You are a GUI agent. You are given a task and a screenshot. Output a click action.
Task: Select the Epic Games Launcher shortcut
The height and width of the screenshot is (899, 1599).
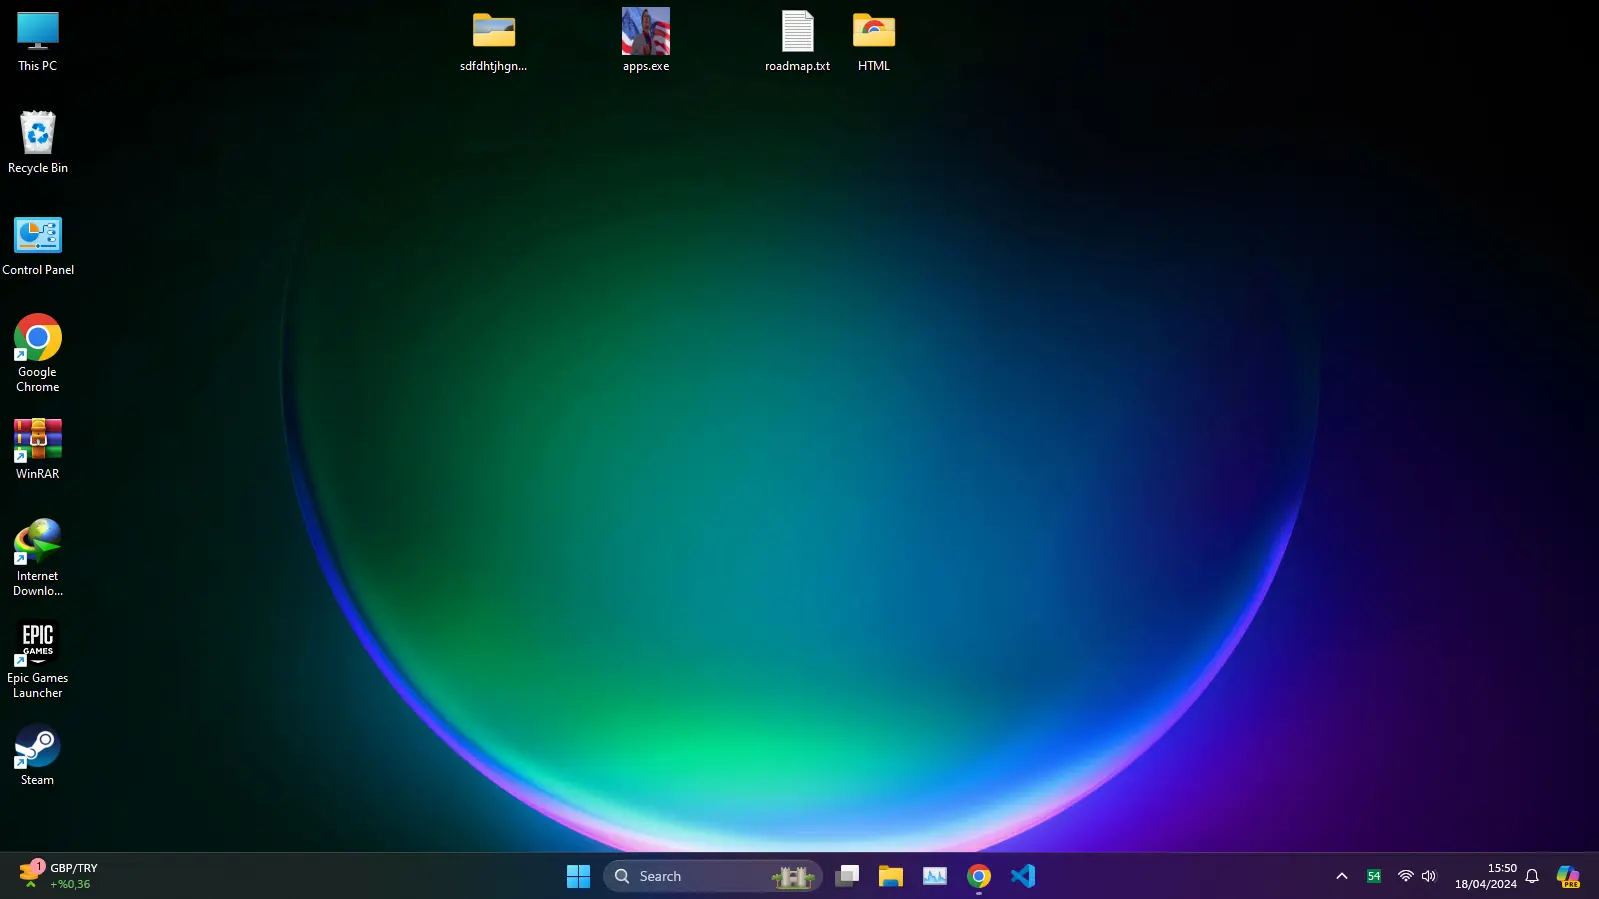pyautogui.click(x=38, y=659)
